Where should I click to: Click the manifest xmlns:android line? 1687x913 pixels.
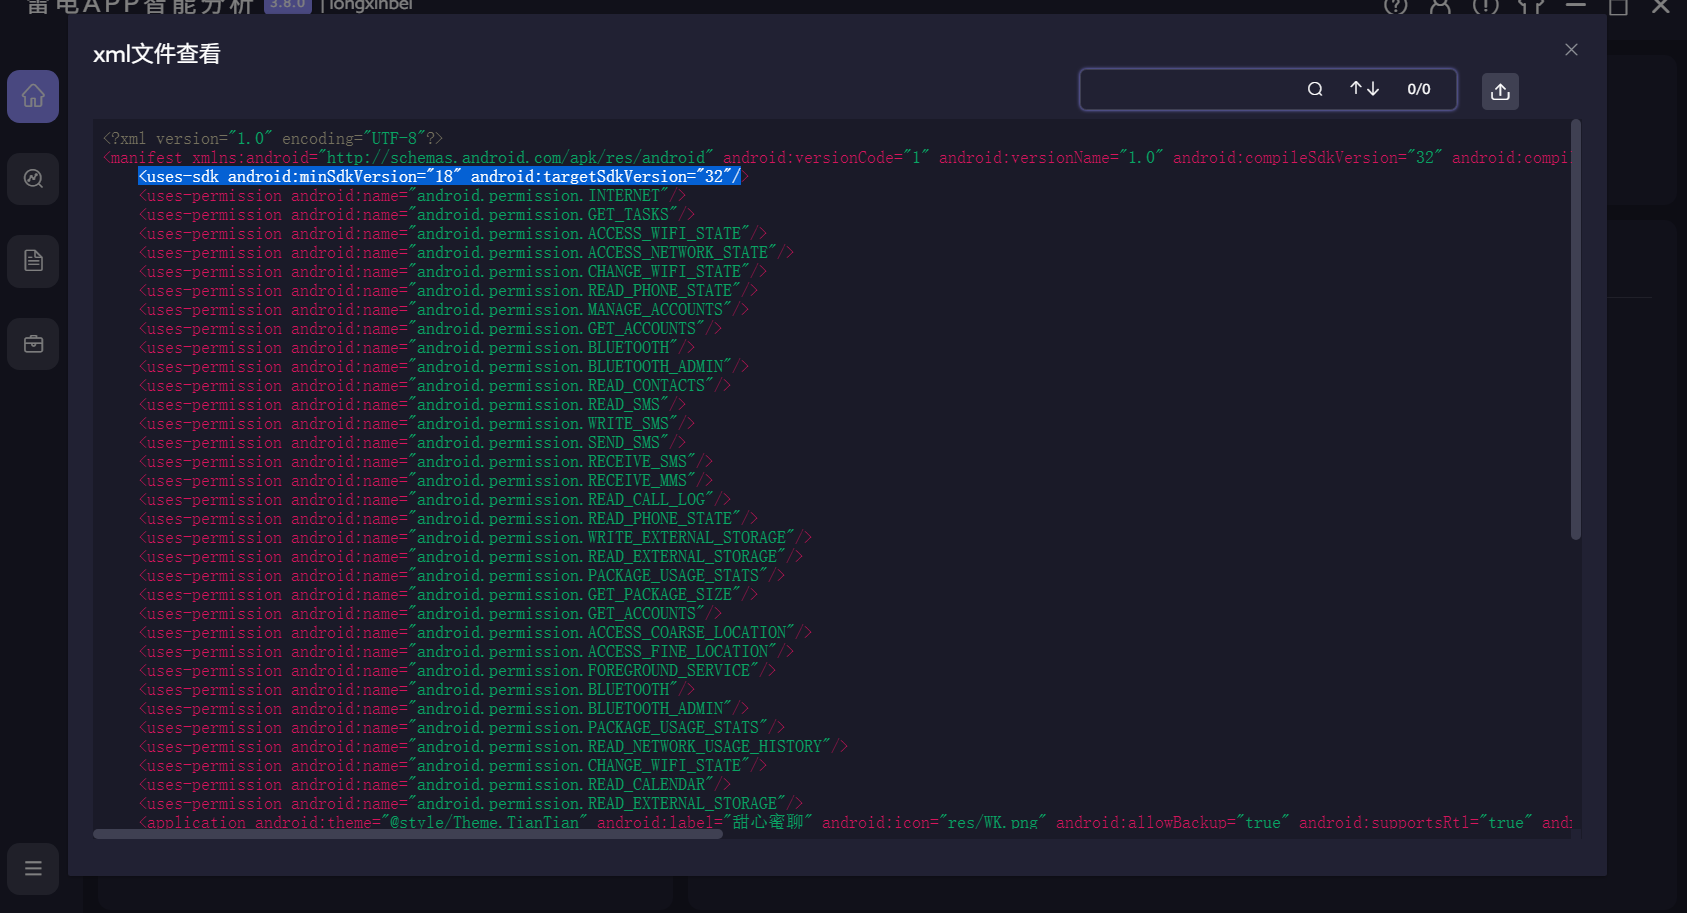(x=836, y=157)
